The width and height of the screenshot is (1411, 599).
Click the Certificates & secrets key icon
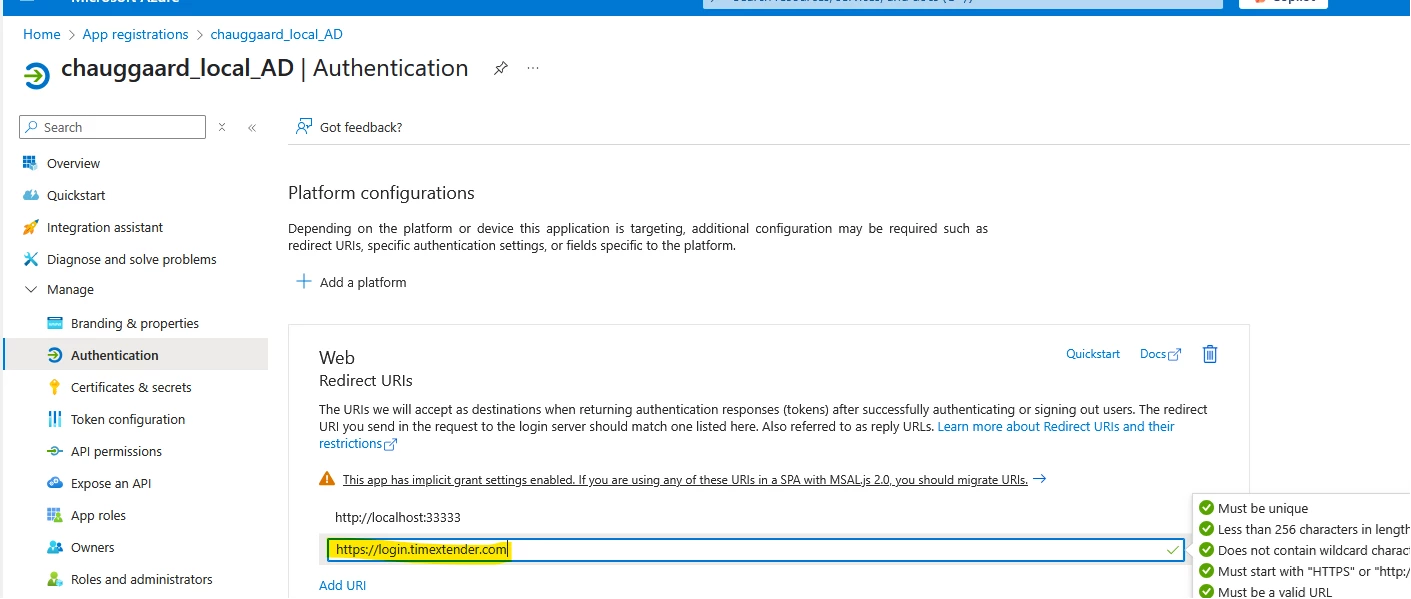[55, 387]
